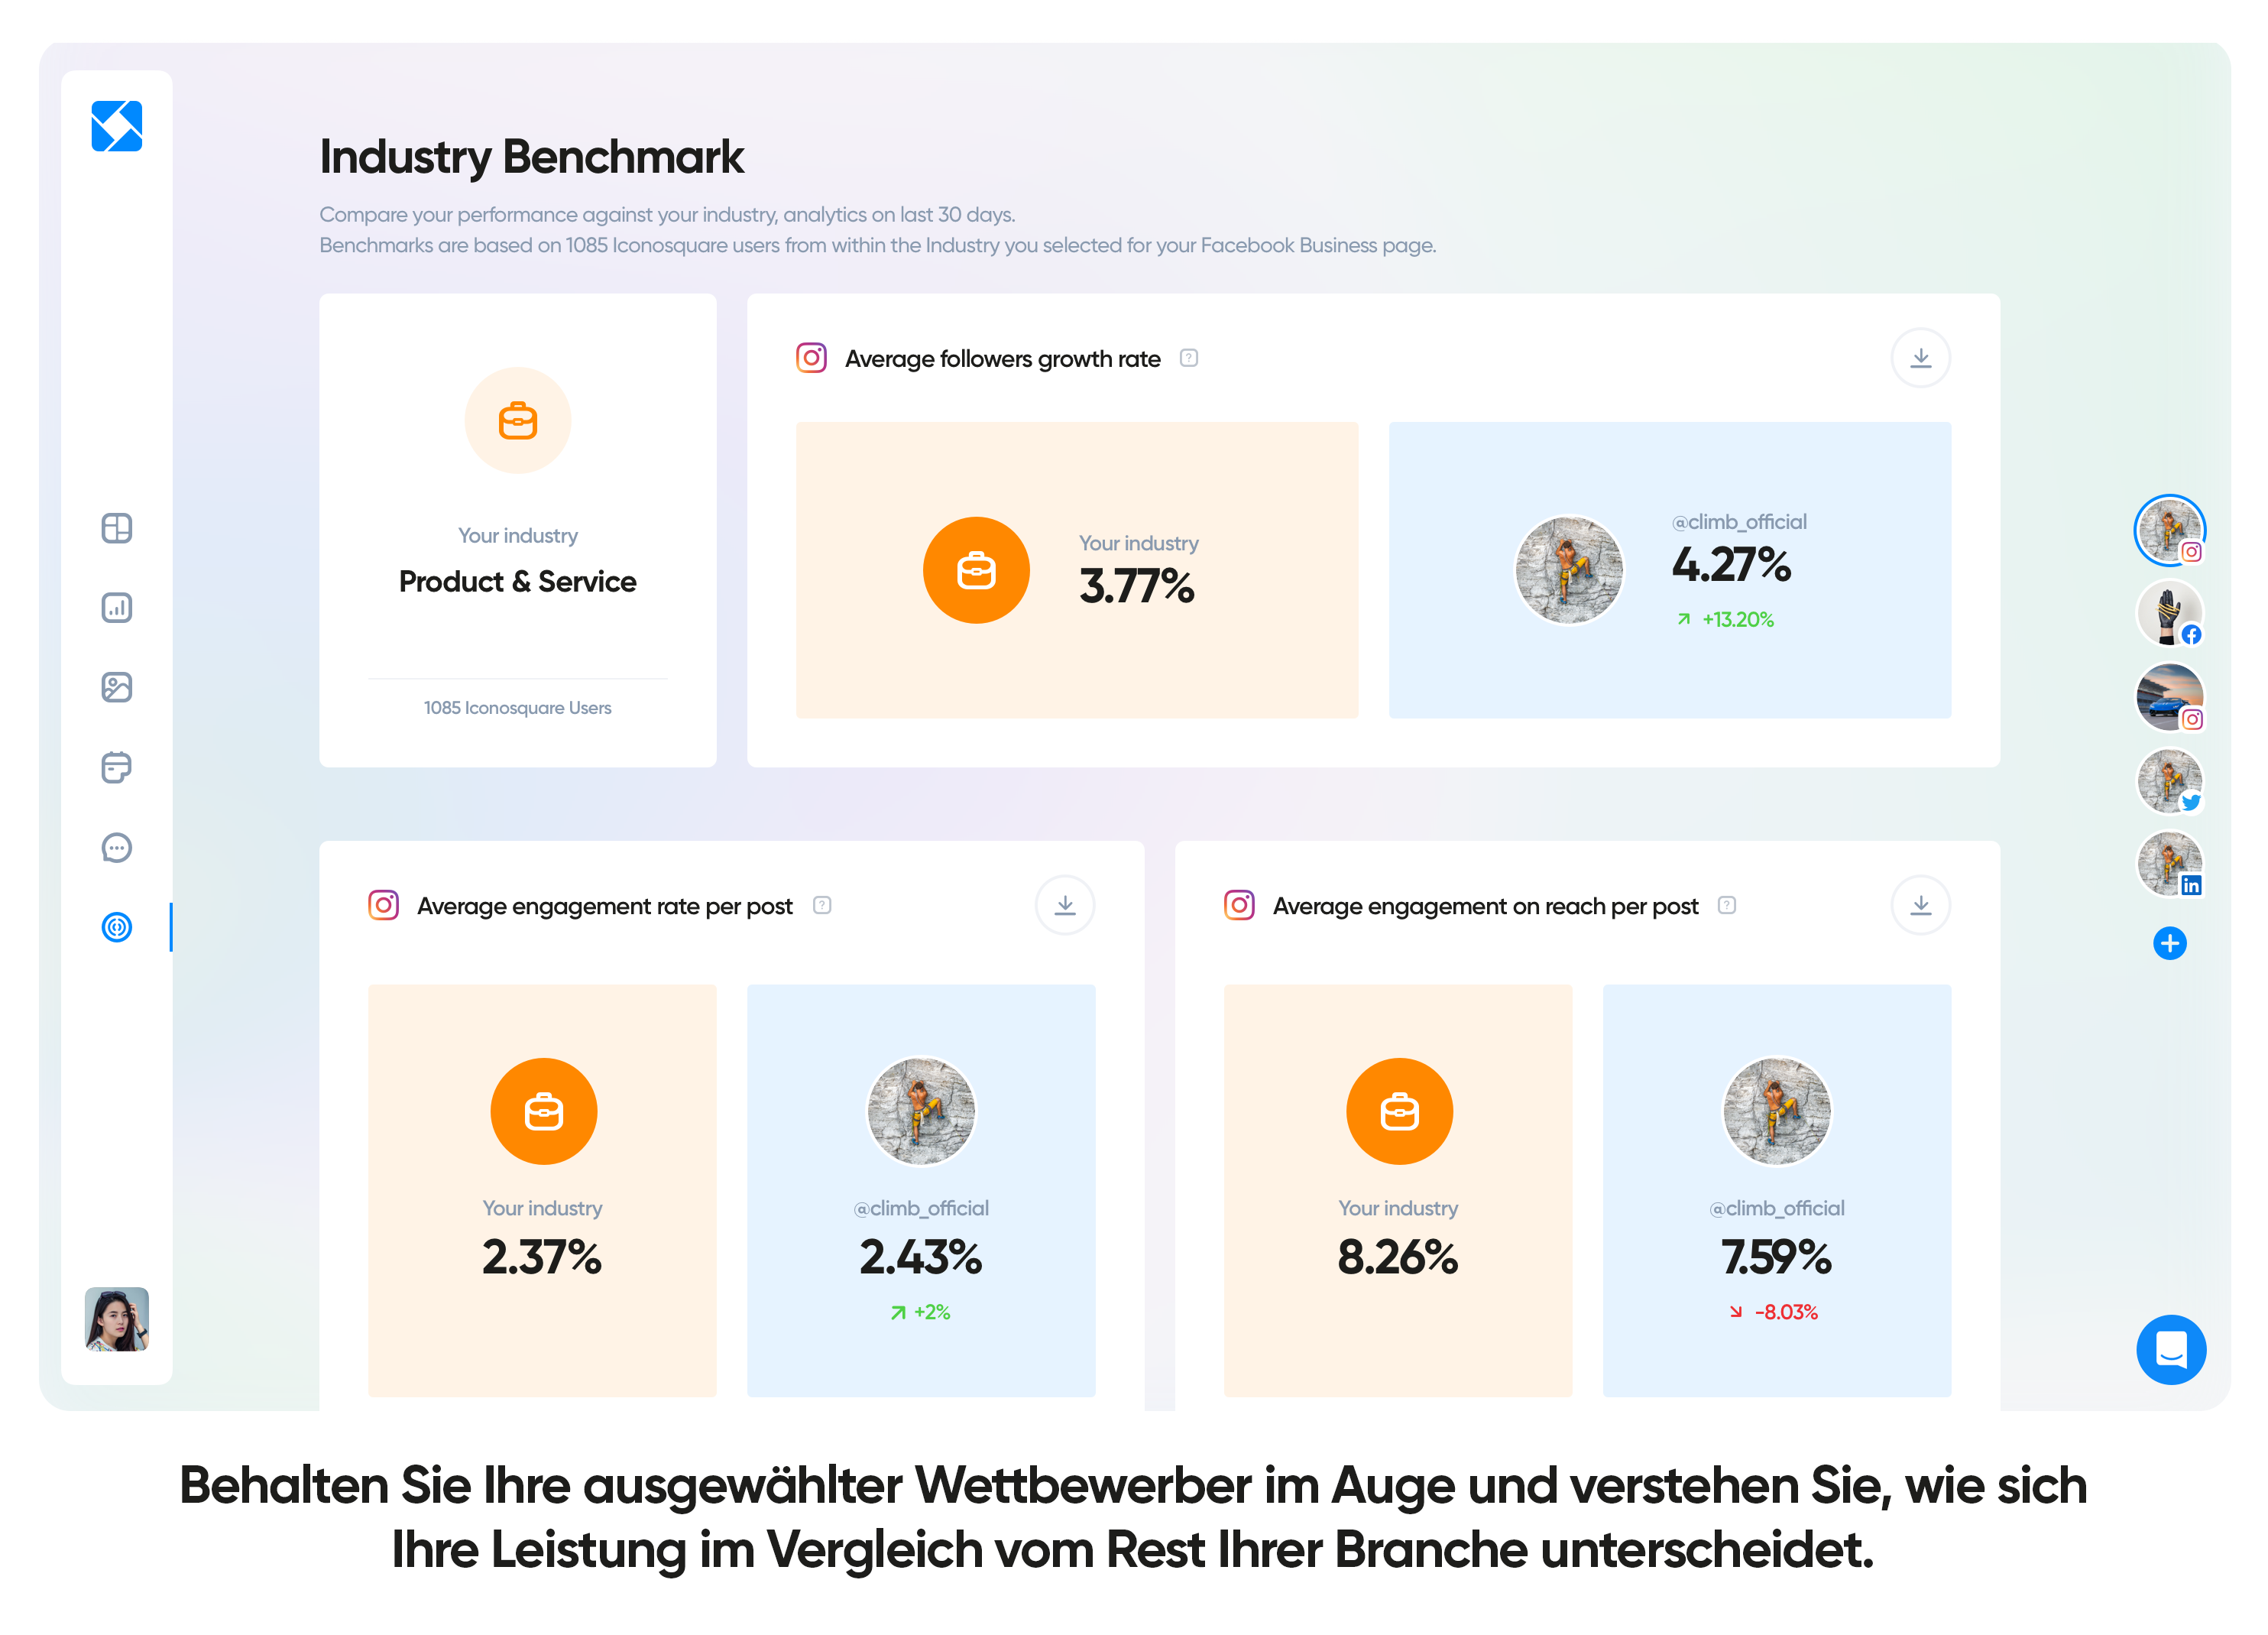This screenshot has height=1635, width=2268.
Task: Download the Average engagement rate per post data
Action: (1064, 905)
